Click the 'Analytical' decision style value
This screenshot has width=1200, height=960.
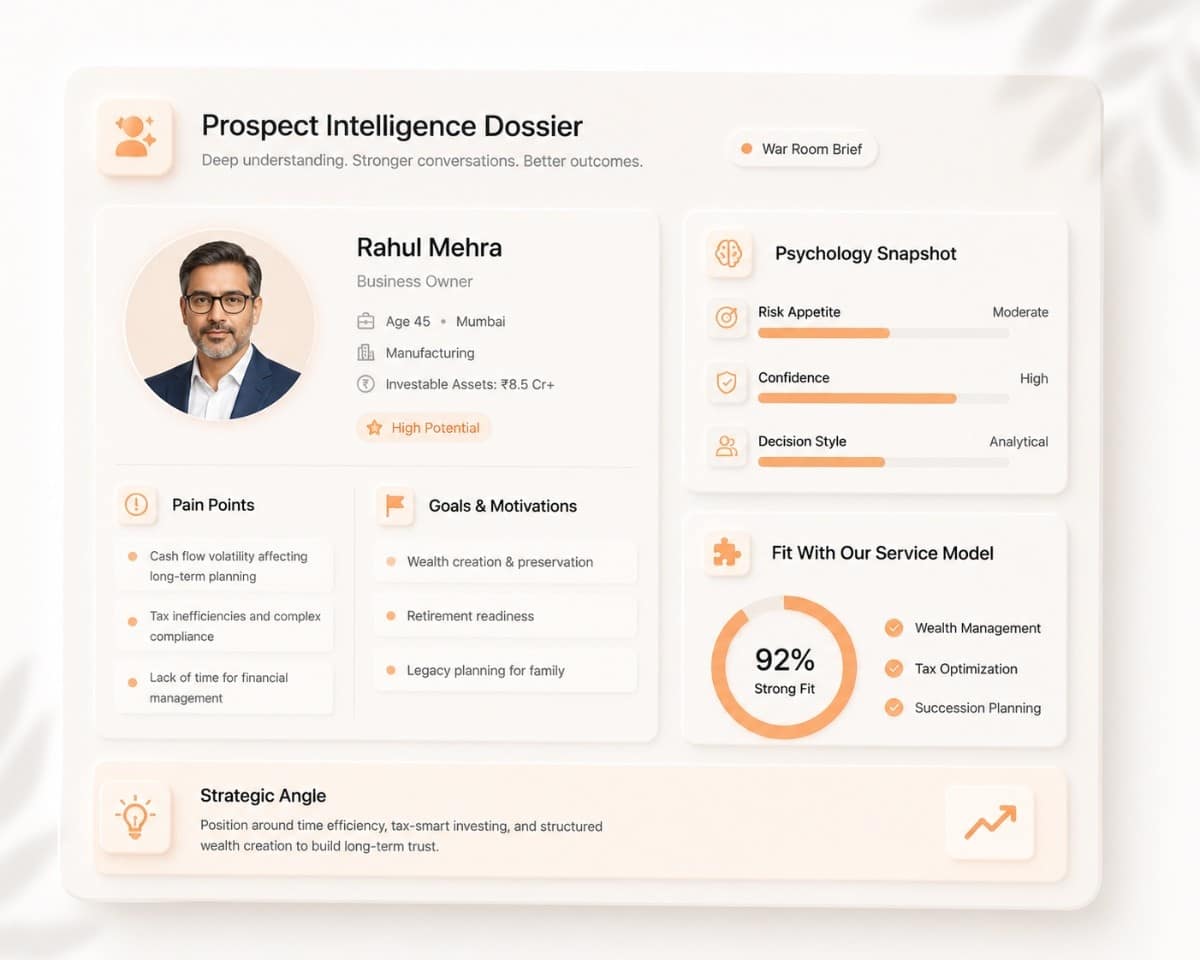point(1019,441)
